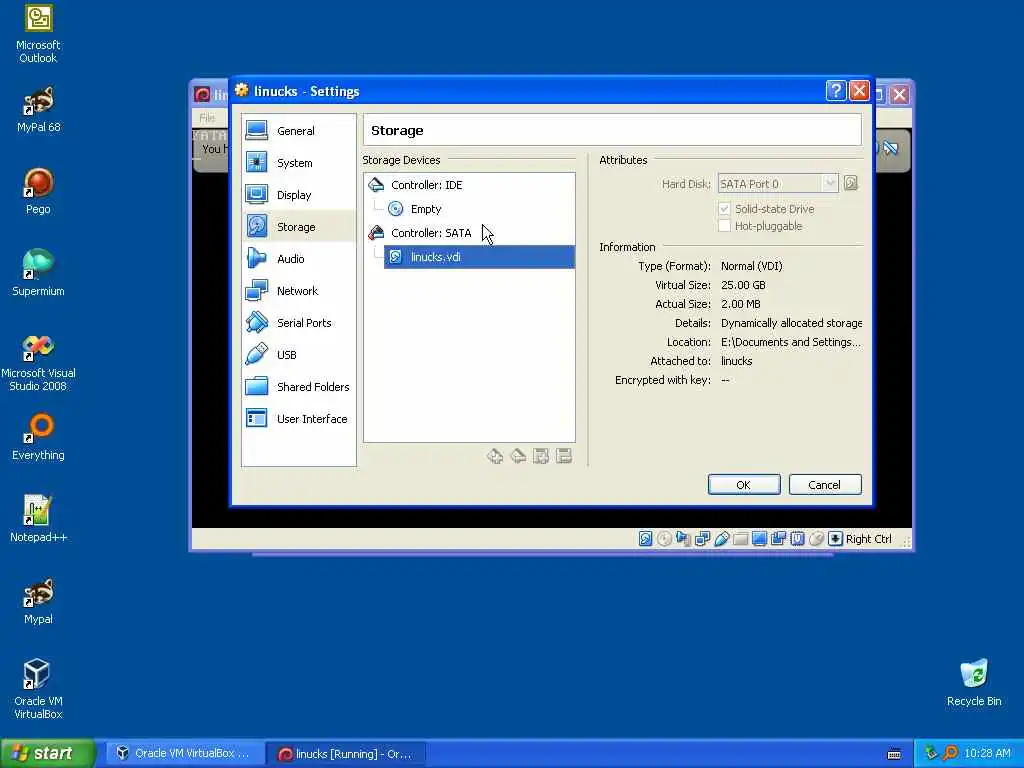The width and height of the screenshot is (1024, 768).
Task: Toggle the Solid-state Drive checkbox
Action: tap(724, 209)
